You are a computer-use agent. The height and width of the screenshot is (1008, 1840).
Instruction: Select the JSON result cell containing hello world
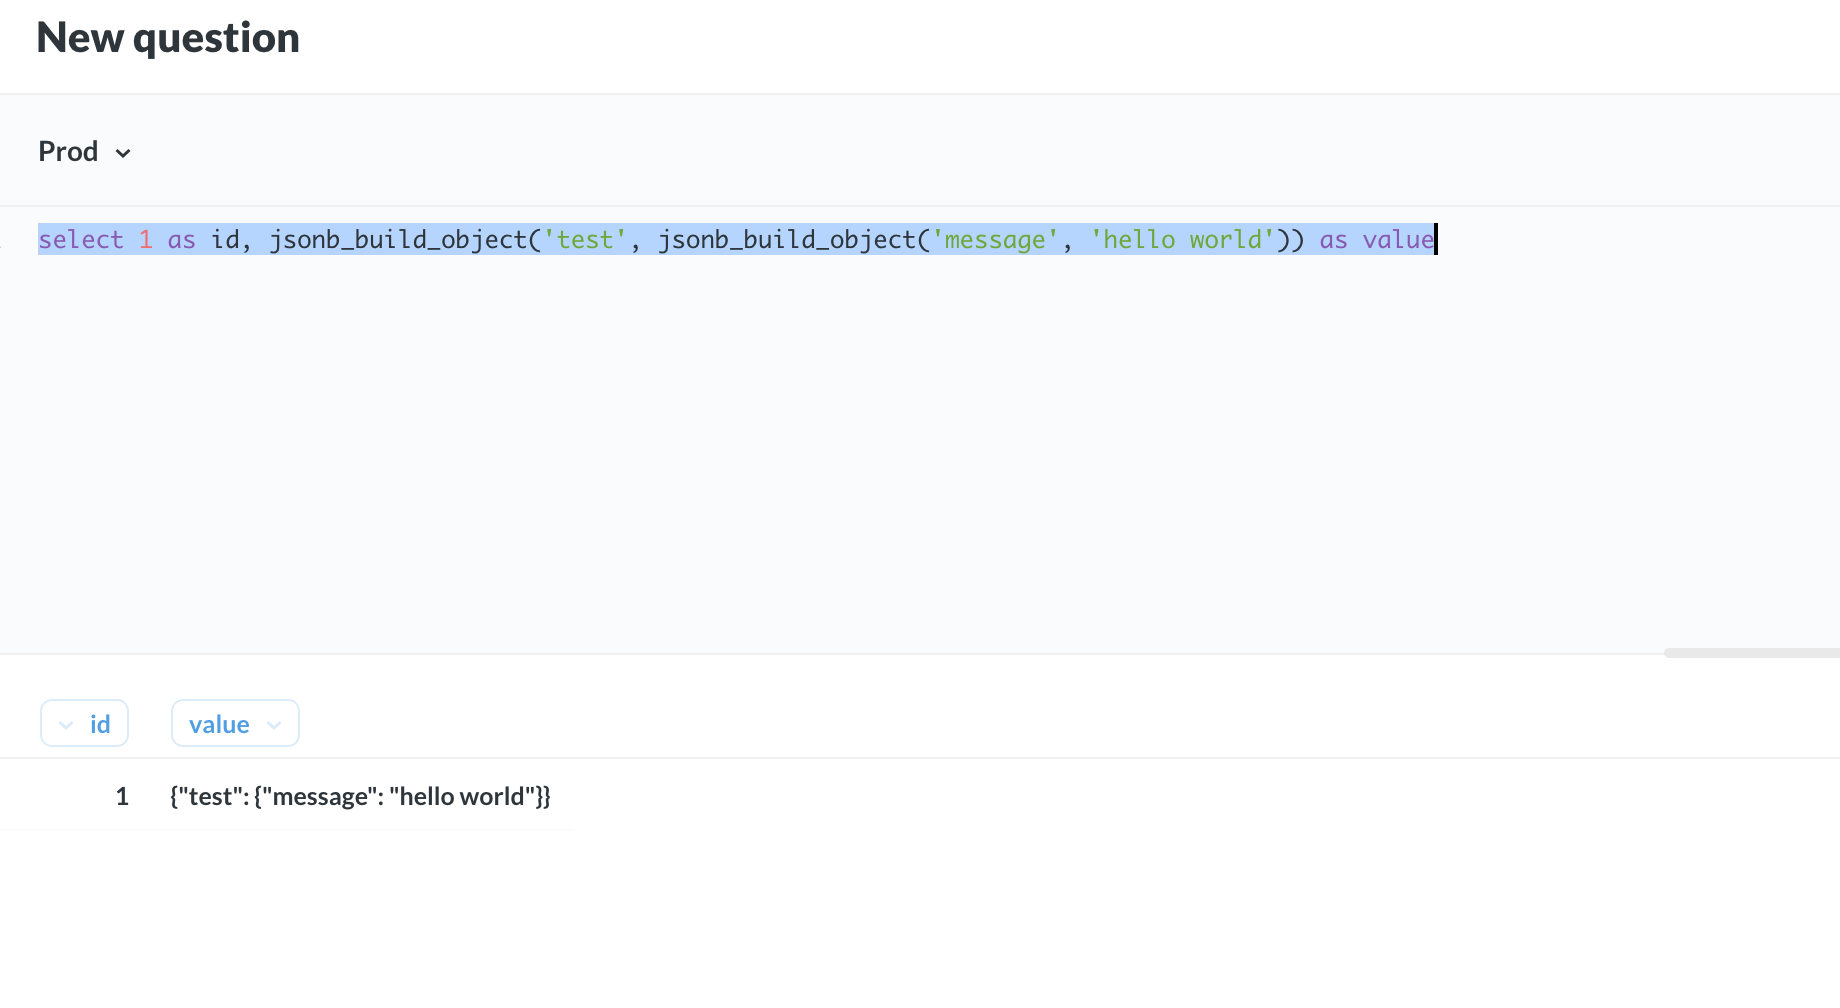coord(360,796)
